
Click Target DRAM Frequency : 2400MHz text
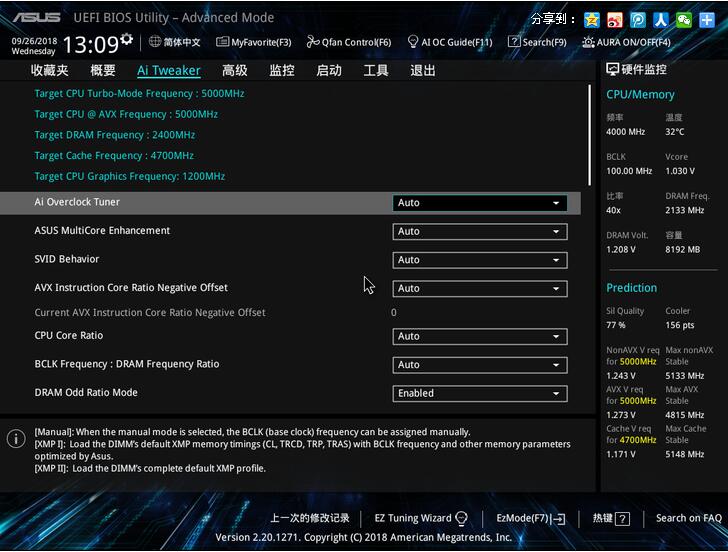point(115,135)
